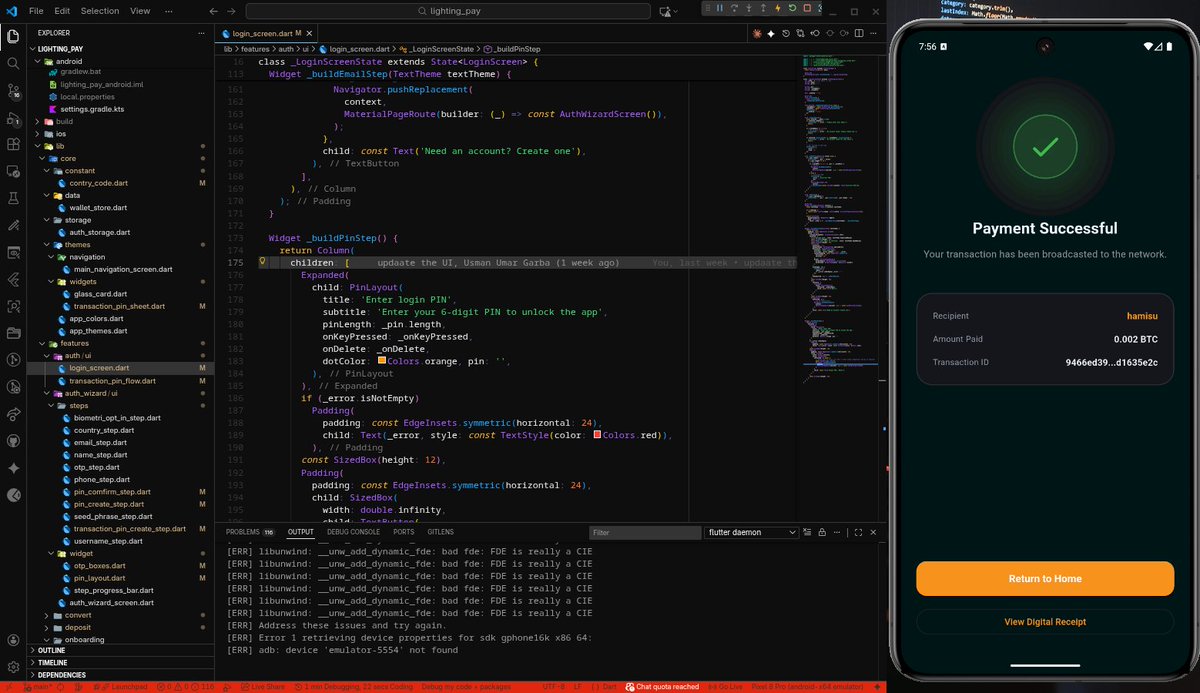Switch to the GITLENS tab

(x=440, y=532)
